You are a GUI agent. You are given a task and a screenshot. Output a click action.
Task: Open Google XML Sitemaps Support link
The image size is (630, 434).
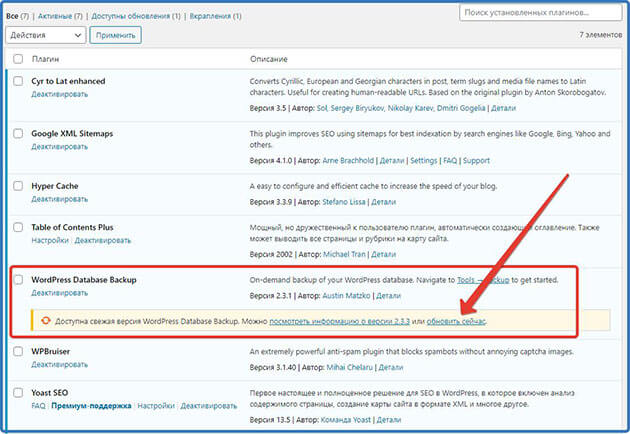[476, 161]
